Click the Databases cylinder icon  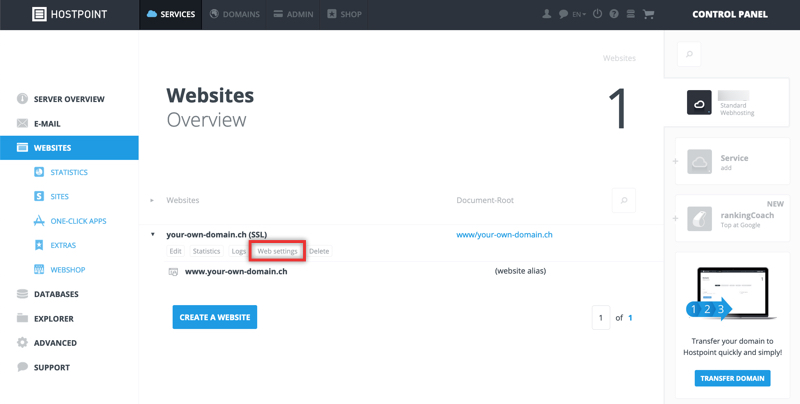22,294
